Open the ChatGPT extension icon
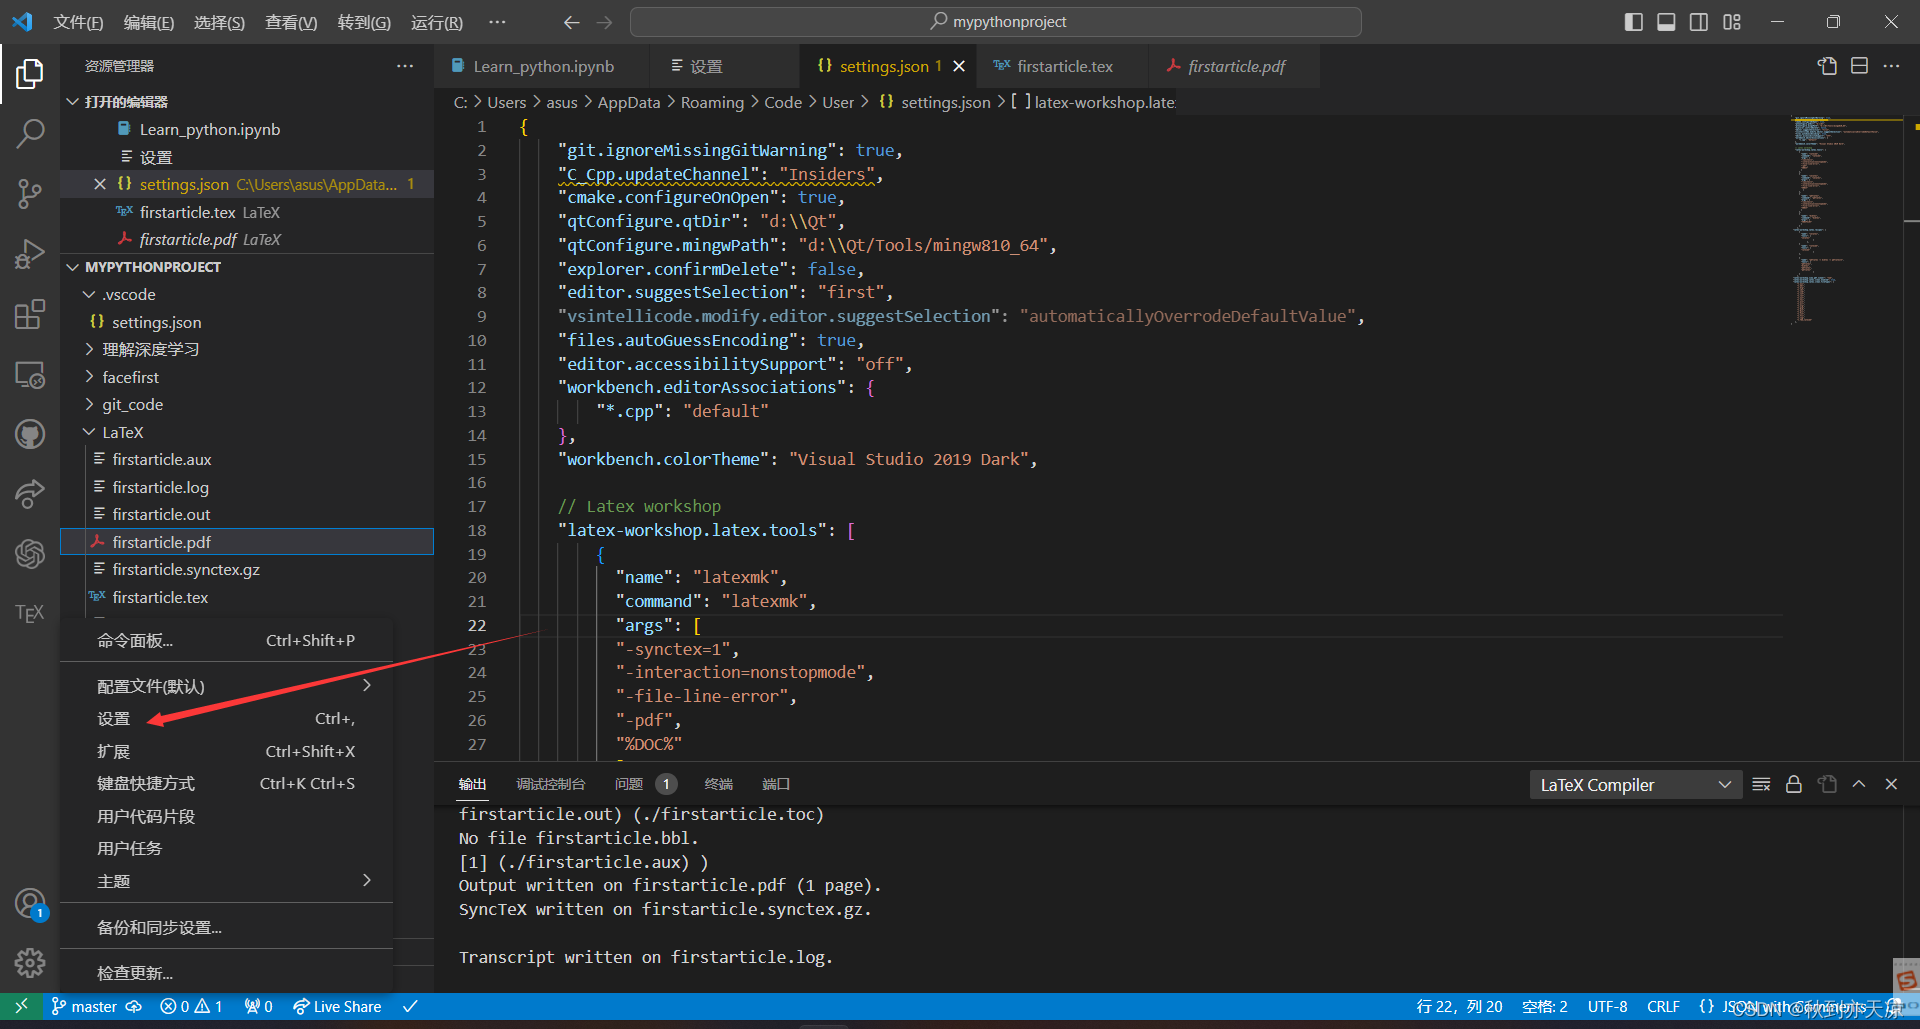This screenshot has height=1029, width=1920. [x=30, y=553]
